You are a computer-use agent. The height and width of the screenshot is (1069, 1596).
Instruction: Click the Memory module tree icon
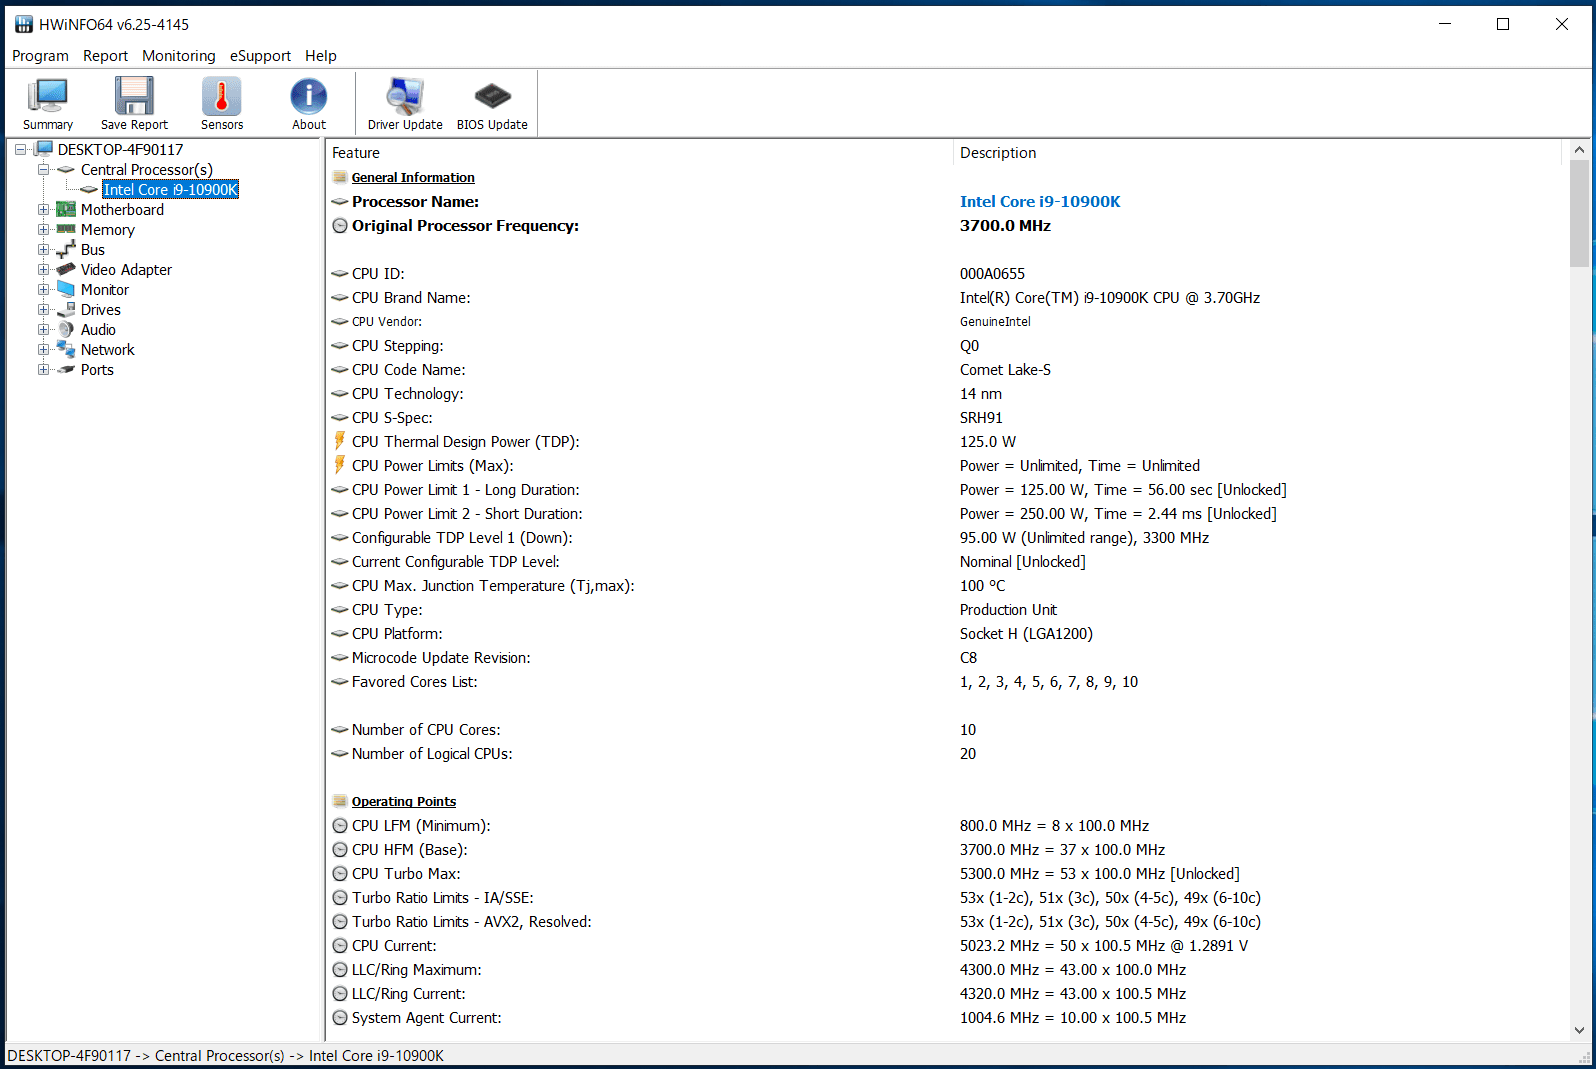click(x=66, y=229)
